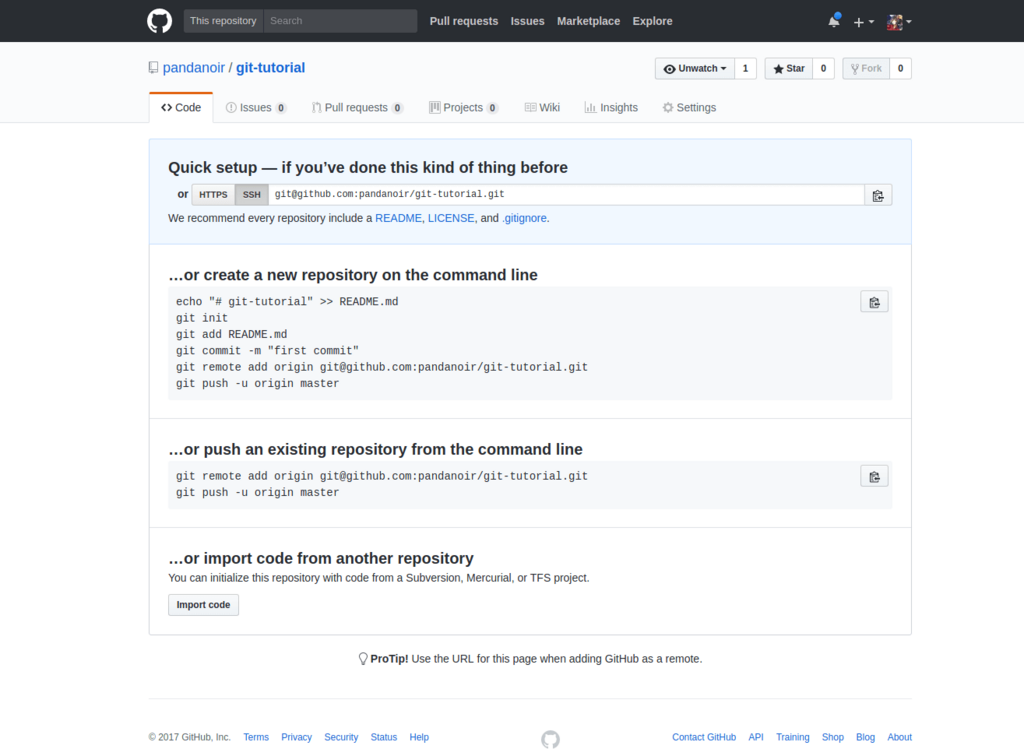Open the About footer link
Image resolution: width=1024 pixels, height=749 pixels.
[899, 737]
